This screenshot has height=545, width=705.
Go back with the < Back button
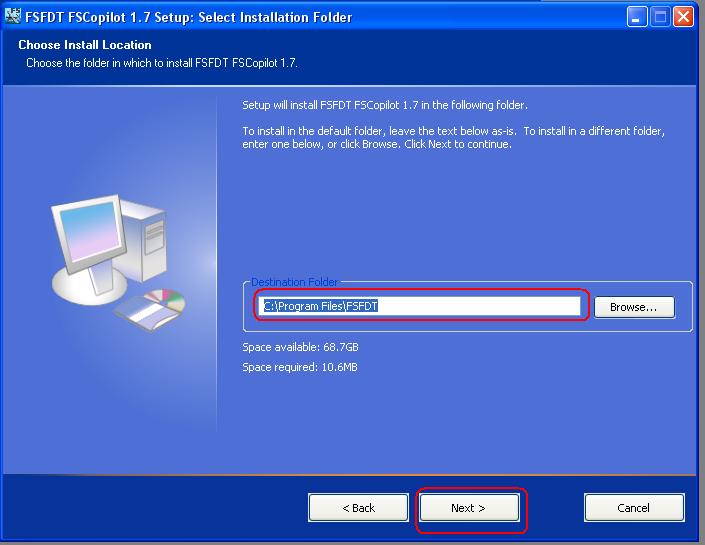pyautogui.click(x=358, y=508)
